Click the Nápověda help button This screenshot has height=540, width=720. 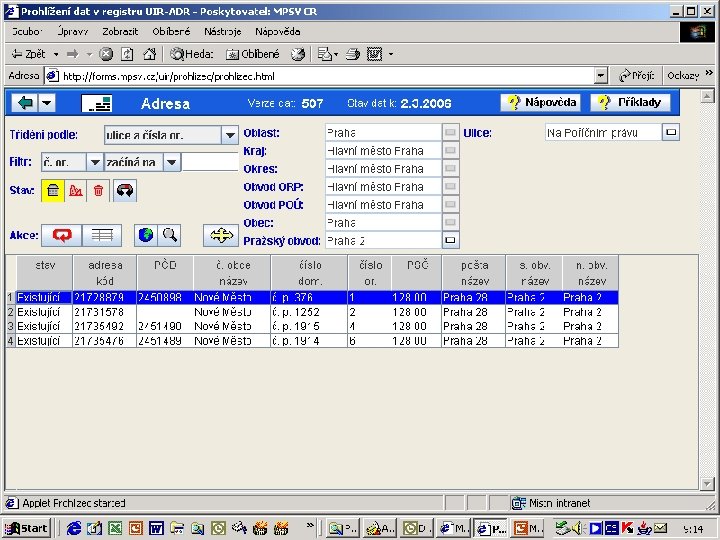[541, 103]
